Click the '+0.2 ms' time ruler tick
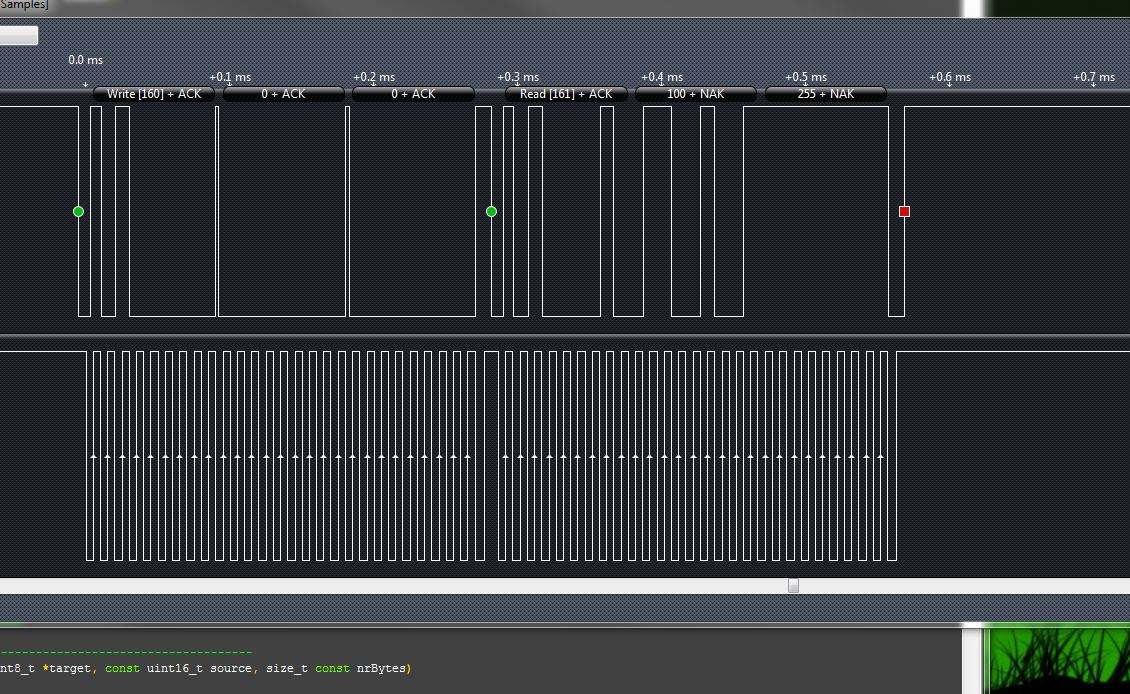 [x=374, y=77]
